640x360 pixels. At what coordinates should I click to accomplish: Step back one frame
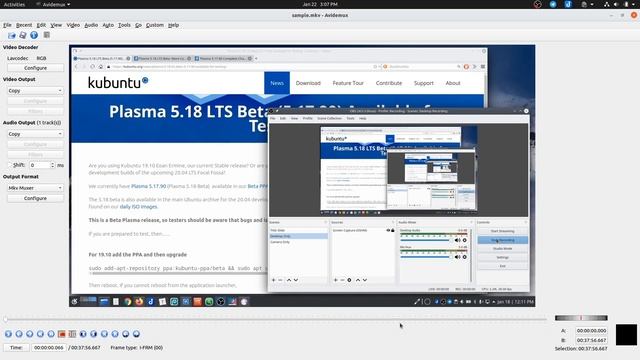pyautogui.click(x=19, y=334)
